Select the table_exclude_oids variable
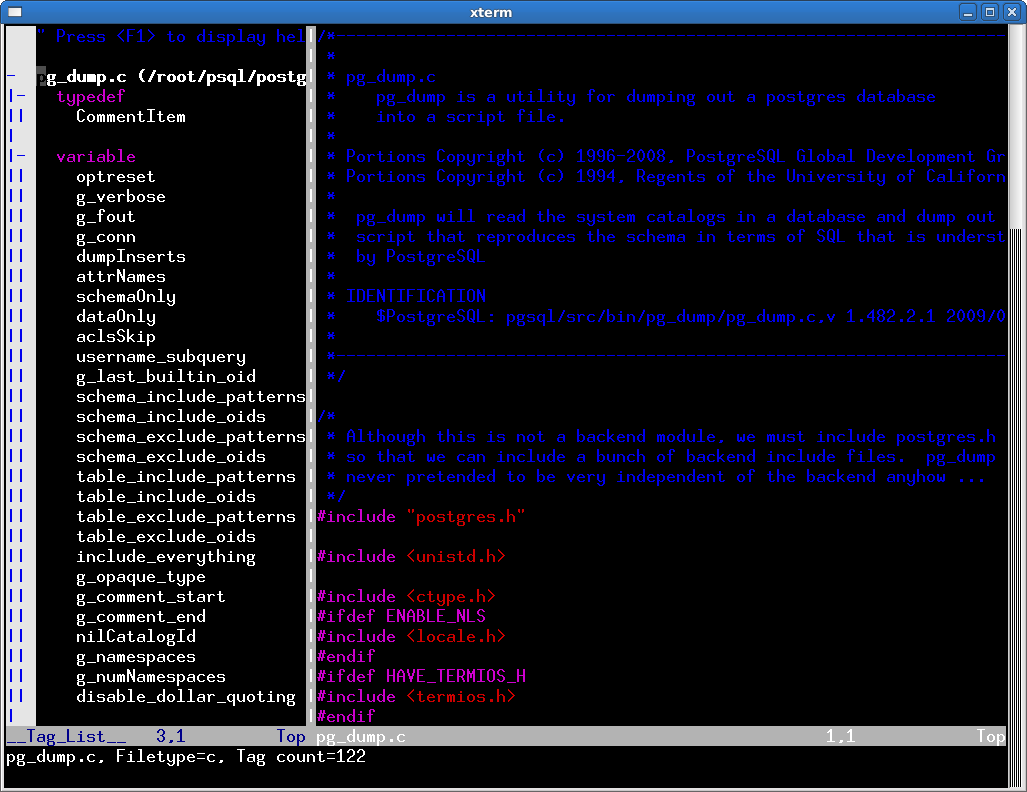This screenshot has height=792, width=1027. (168, 536)
